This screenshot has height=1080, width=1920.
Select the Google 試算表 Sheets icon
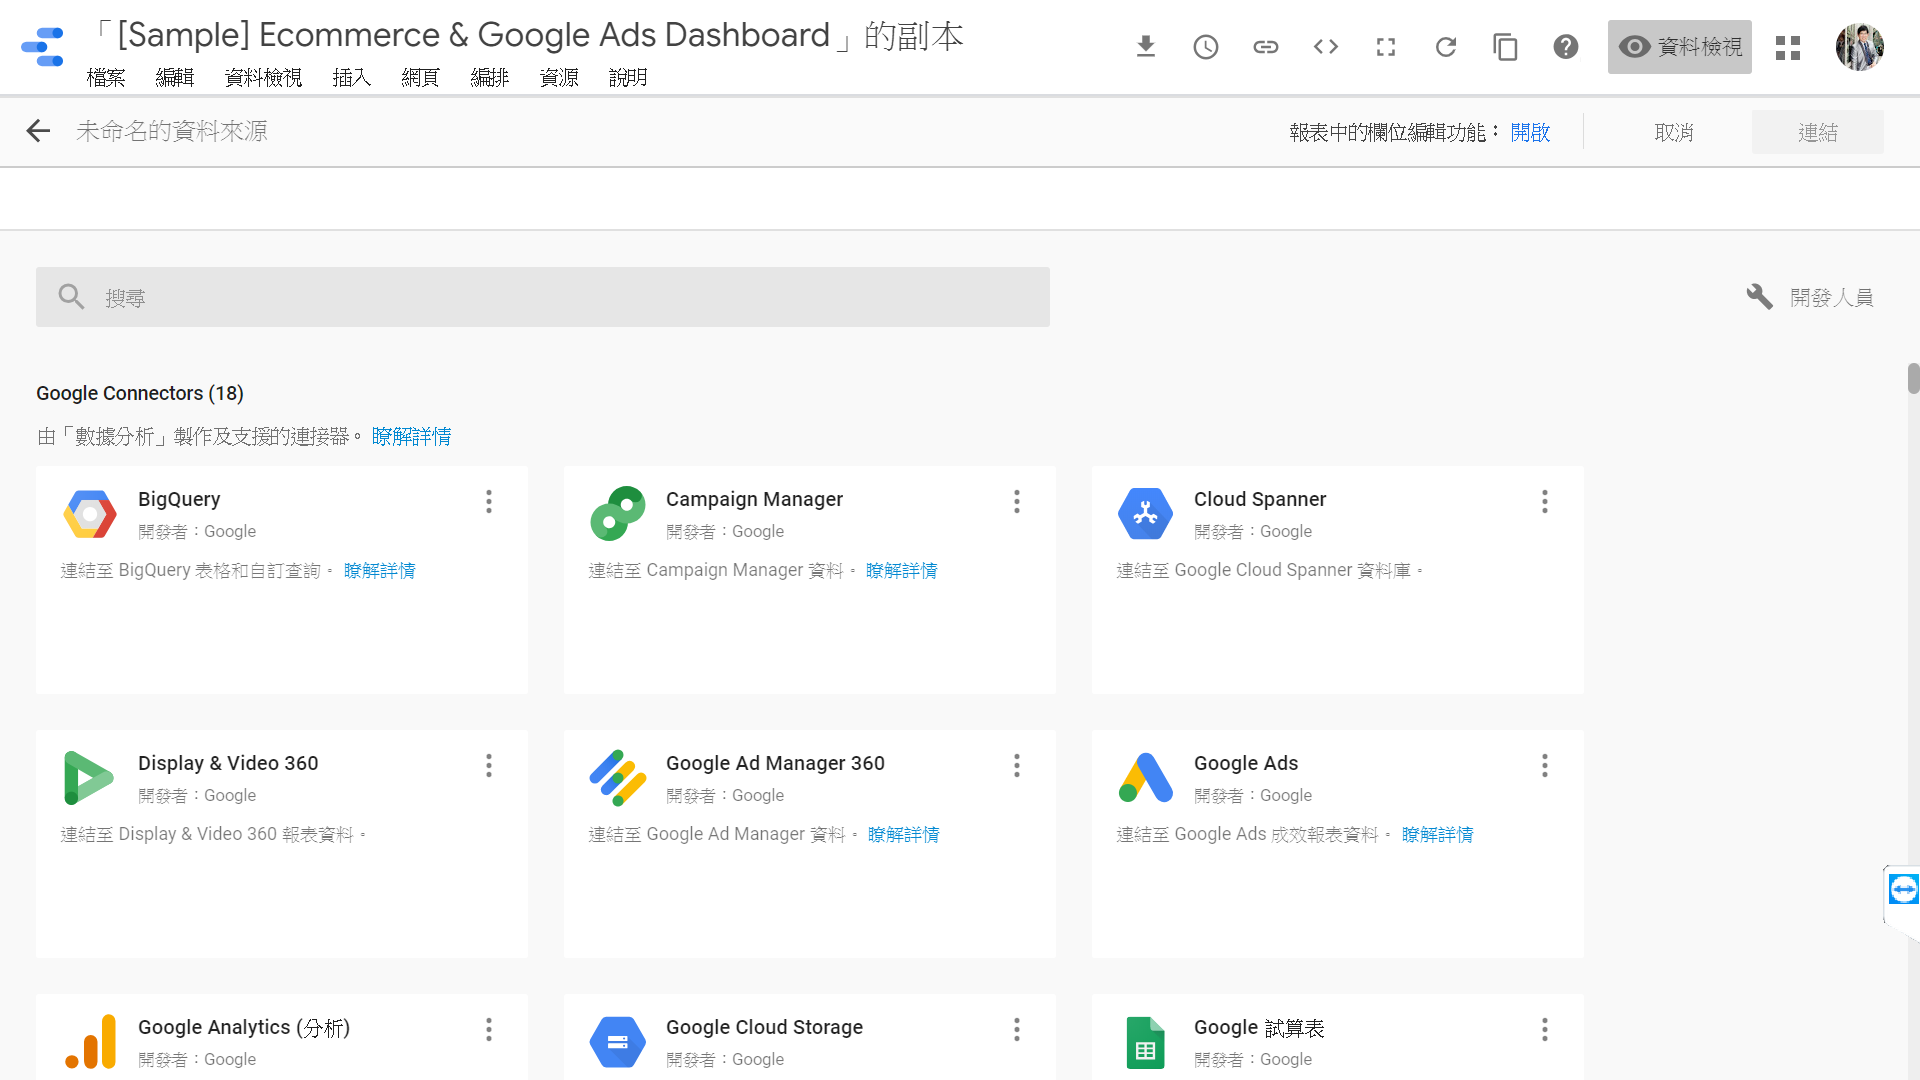click(x=1146, y=1042)
